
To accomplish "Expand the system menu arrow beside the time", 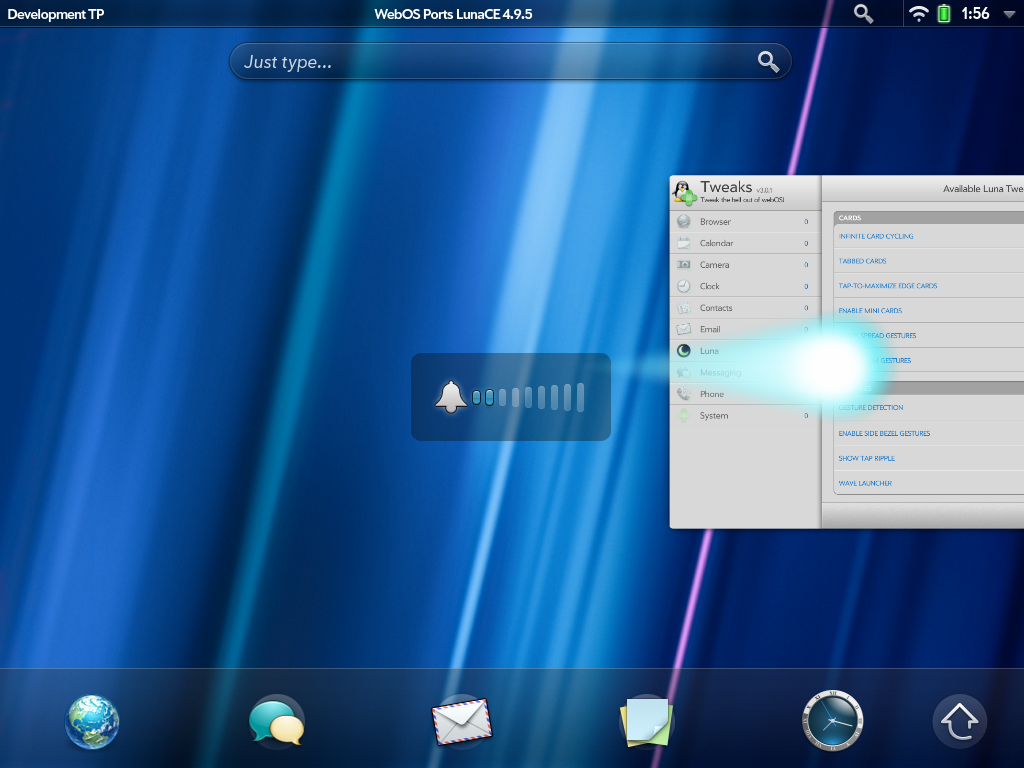I will [1007, 14].
